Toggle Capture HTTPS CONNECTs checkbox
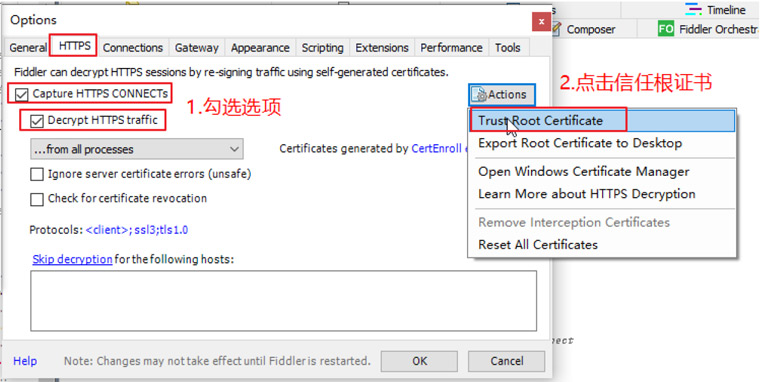 click(x=21, y=94)
